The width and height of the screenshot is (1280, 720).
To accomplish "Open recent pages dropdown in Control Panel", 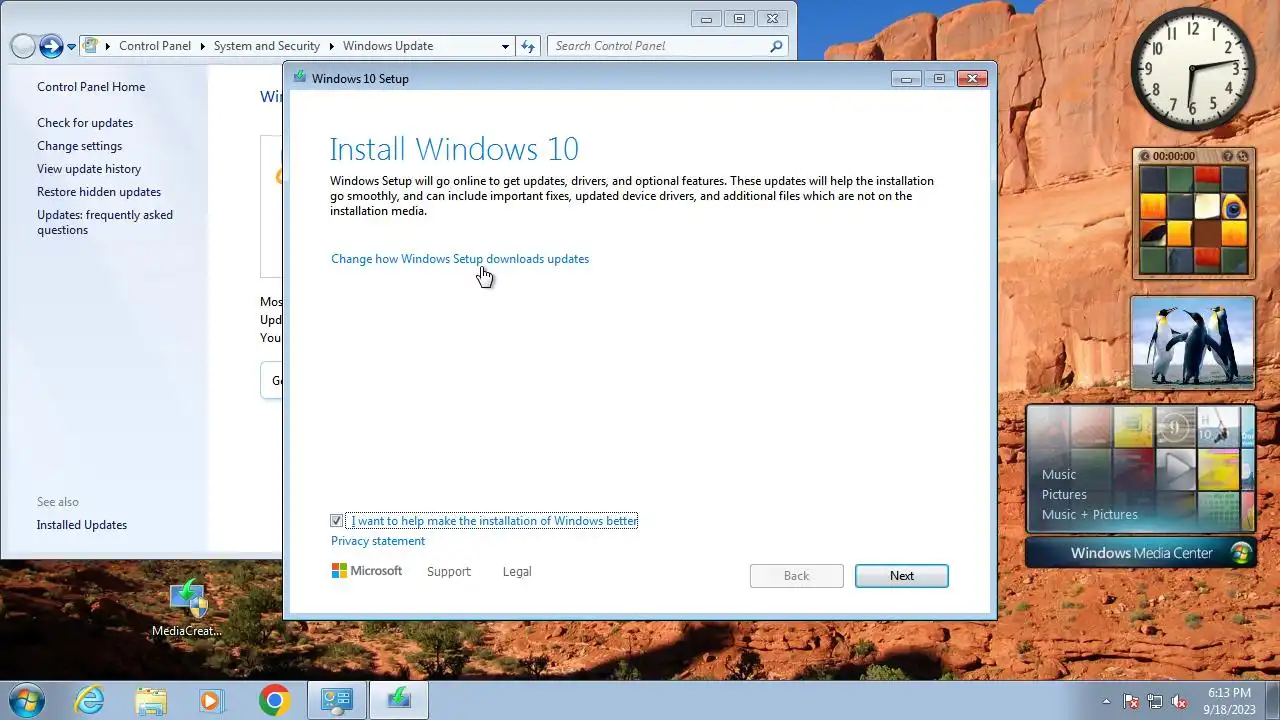I will pos(72,47).
